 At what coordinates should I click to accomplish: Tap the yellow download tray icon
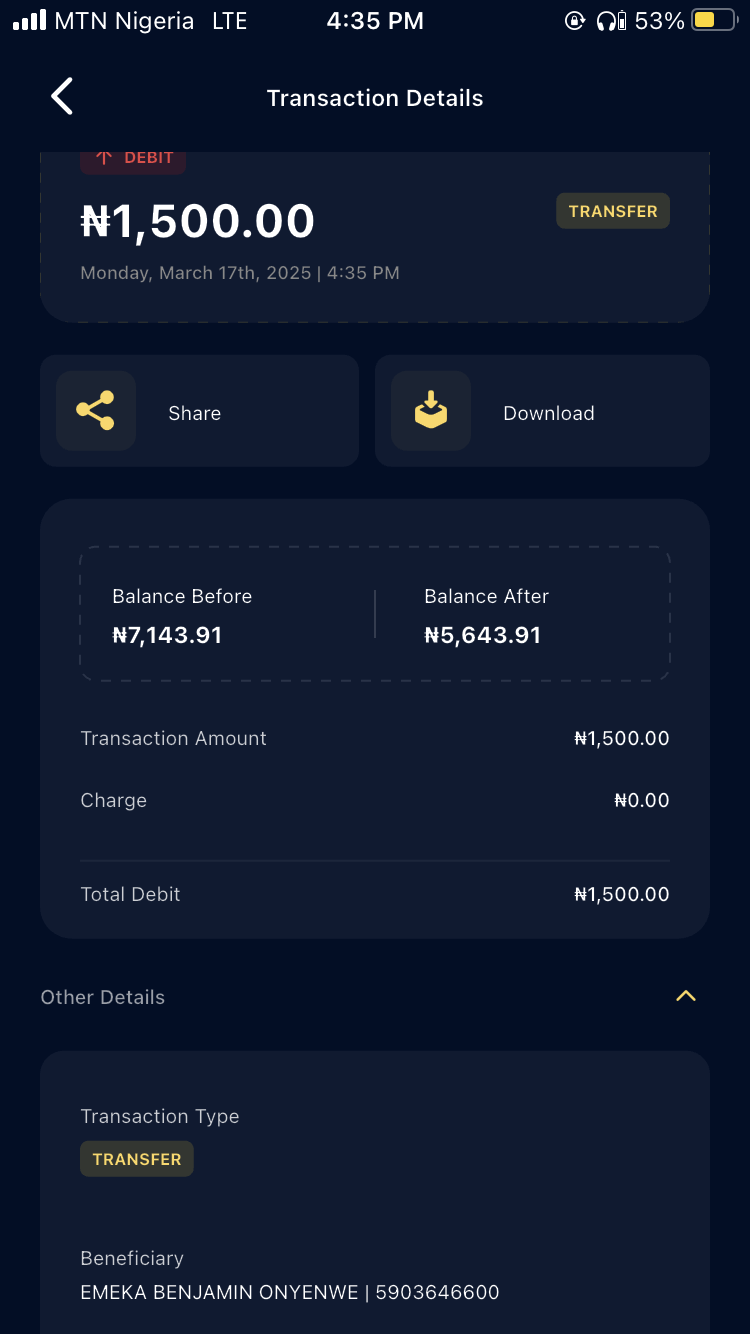click(431, 411)
